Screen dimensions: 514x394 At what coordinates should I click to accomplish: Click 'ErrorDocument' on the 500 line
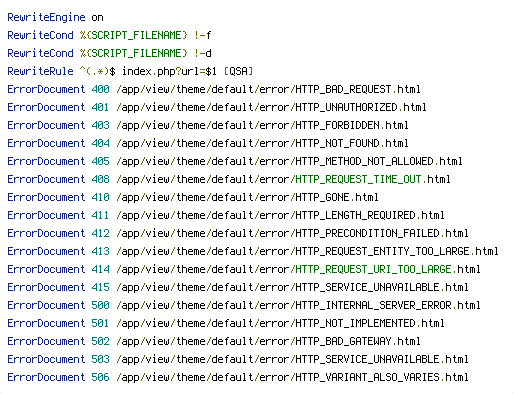pos(46,305)
